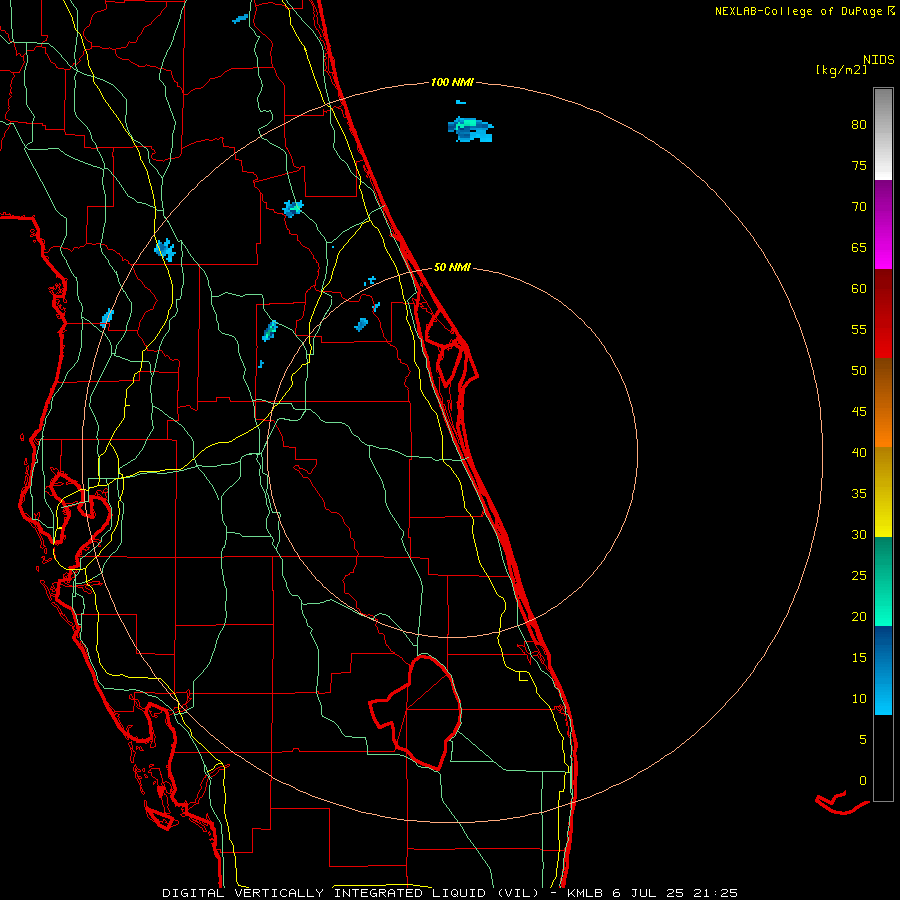900x900 pixels.
Task: Click the orange-brown segment of the color bar
Action: [883, 402]
